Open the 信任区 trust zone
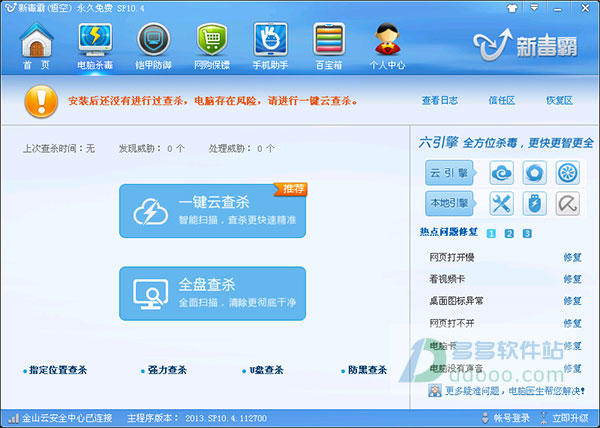The height and width of the screenshot is (428, 600). pyautogui.click(x=502, y=101)
